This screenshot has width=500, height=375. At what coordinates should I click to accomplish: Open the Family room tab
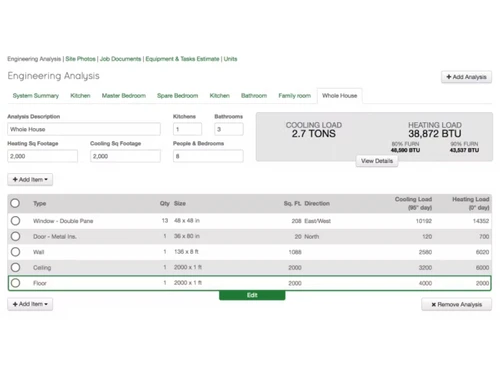295,96
